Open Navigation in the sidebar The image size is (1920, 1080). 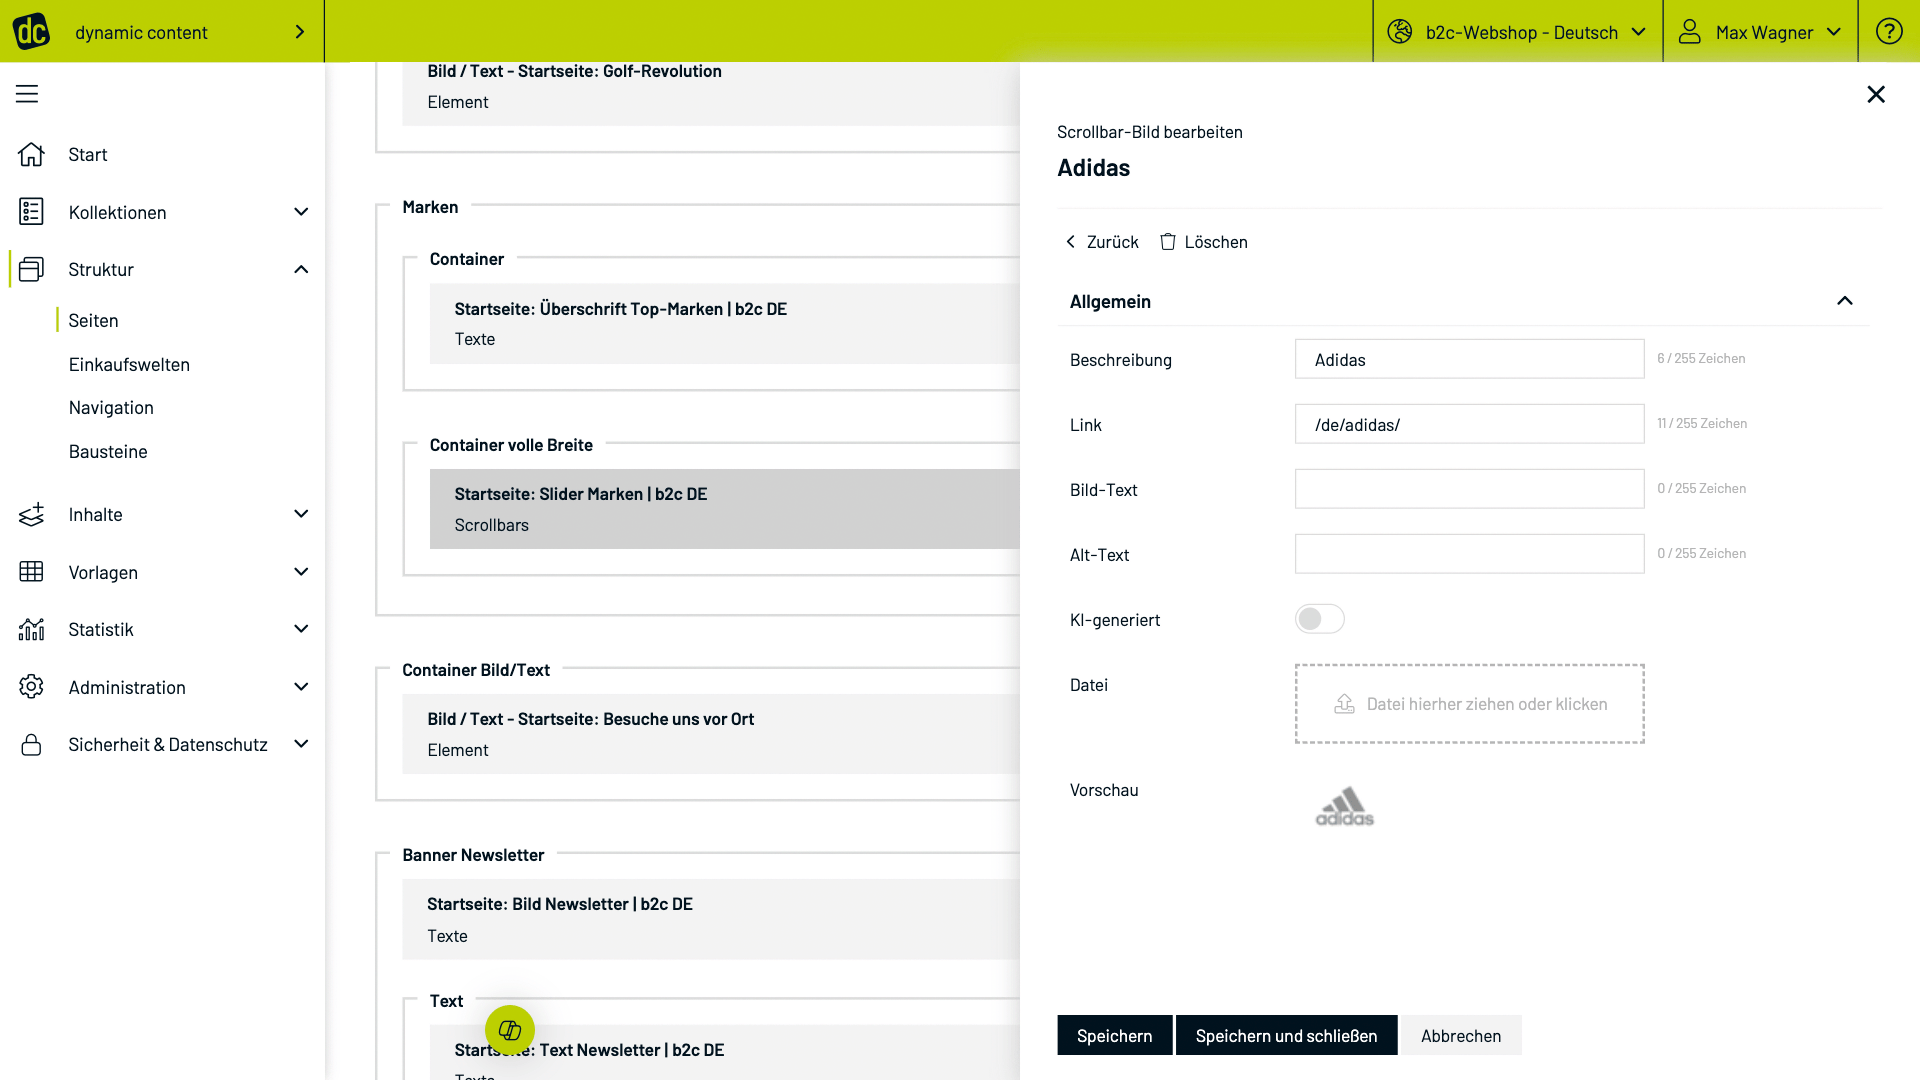point(111,408)
